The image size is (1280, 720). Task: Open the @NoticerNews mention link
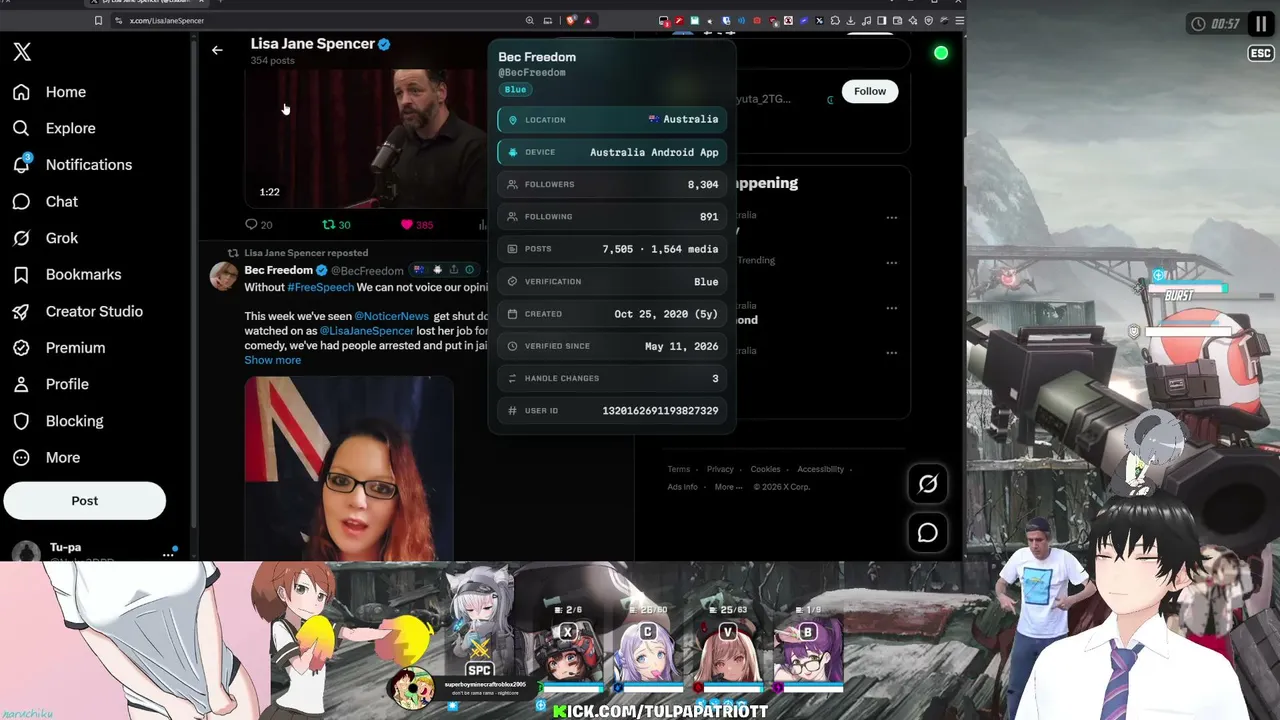(391, 316)
